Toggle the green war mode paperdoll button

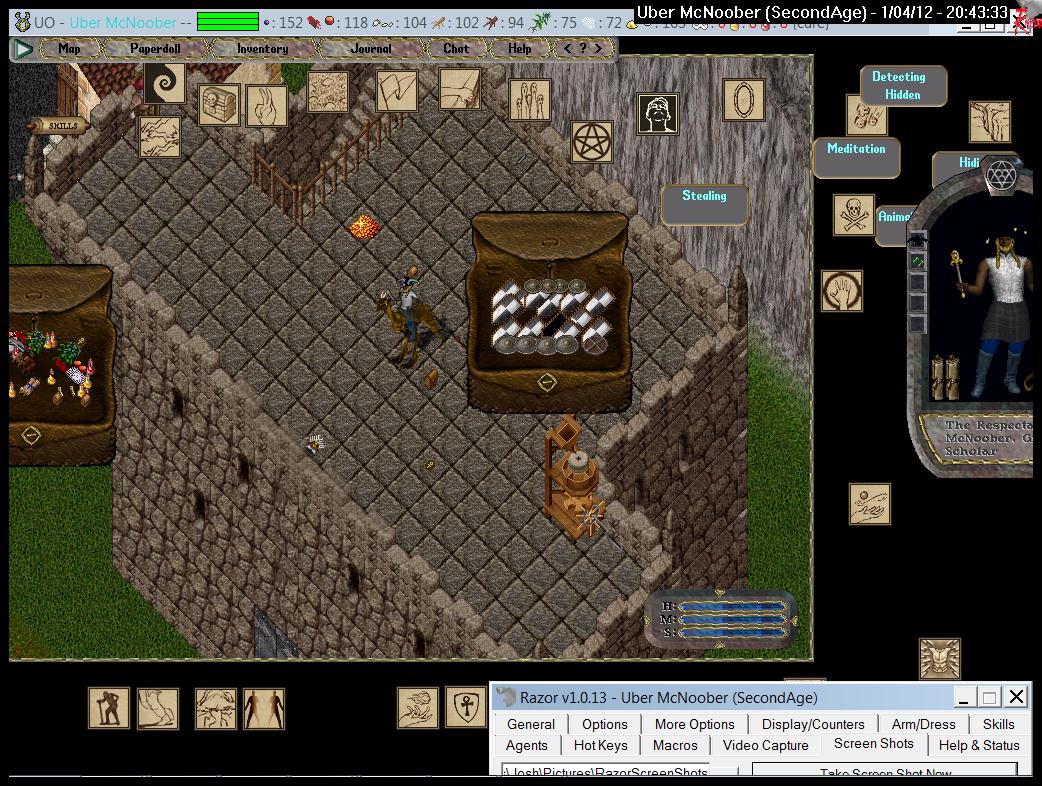[x=917, y=262]
